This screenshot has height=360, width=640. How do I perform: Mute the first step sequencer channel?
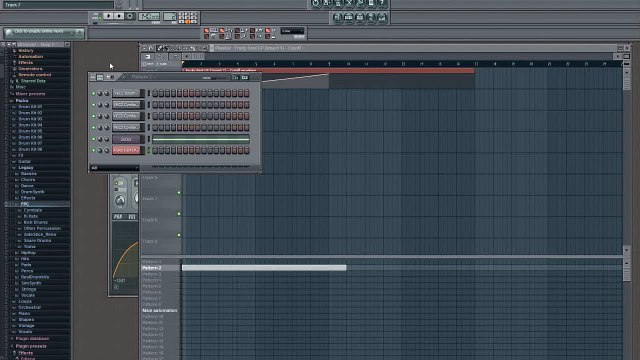click(93, 93)
